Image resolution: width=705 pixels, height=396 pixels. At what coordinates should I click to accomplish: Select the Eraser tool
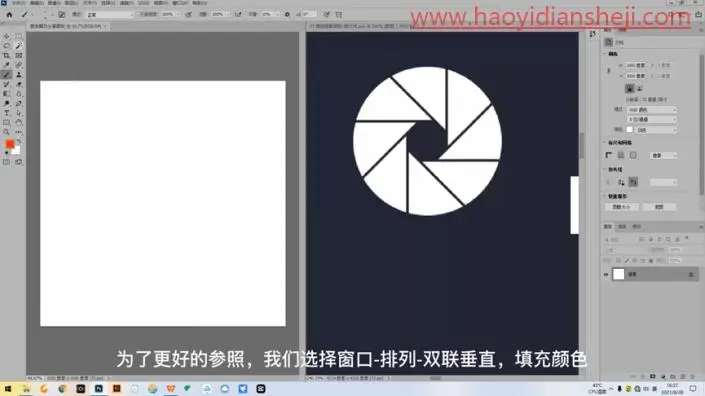coord(19,84)
